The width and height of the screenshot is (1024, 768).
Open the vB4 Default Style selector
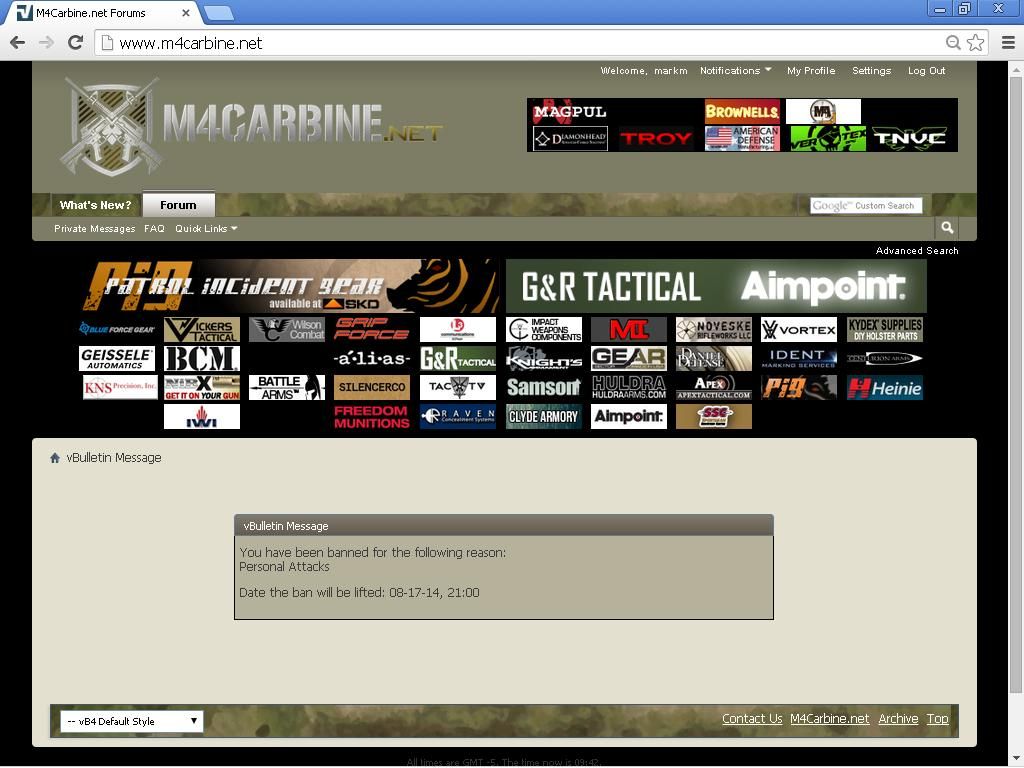point(131,721)
